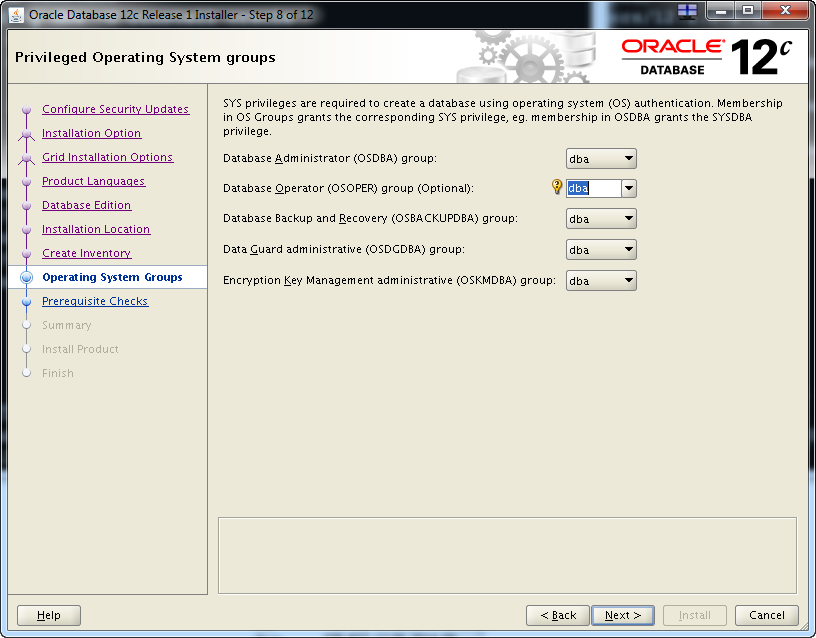This screenshot has width=816, height=638.
Task: Click the Summary step label
Action: point(67,325)
